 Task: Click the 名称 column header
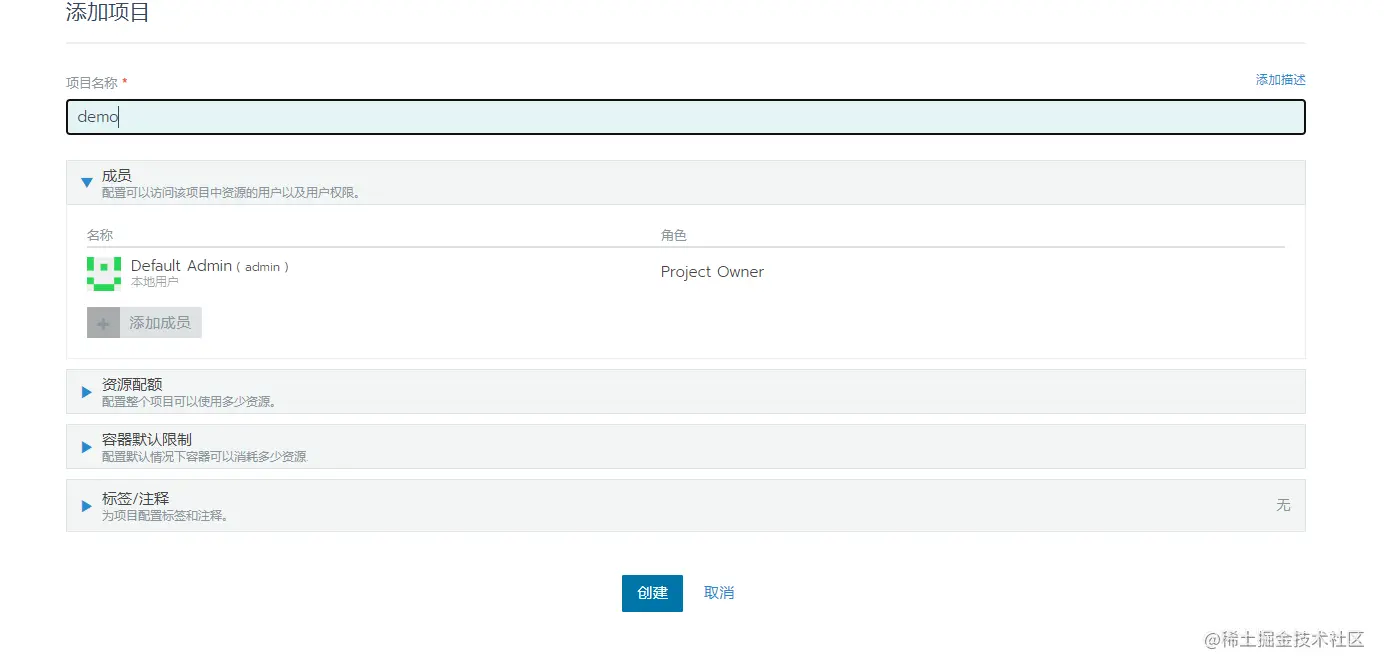click(x=100, y=235)
